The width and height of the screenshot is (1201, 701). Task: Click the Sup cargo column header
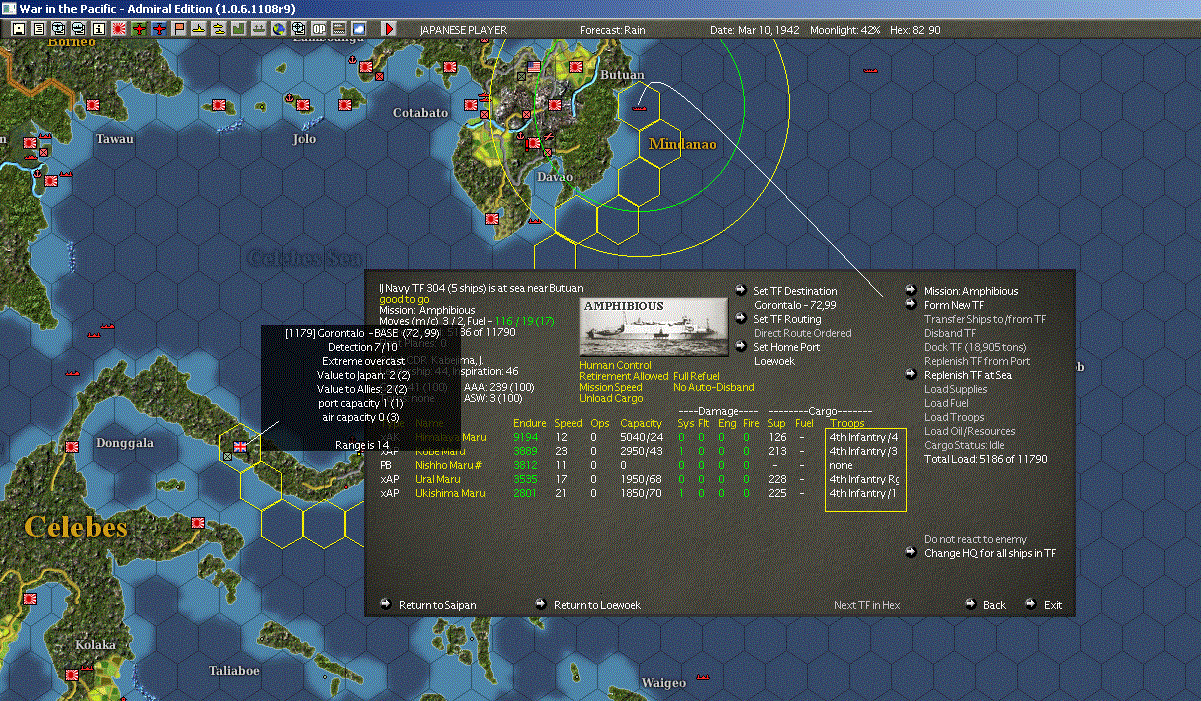[x=776, y=424]
